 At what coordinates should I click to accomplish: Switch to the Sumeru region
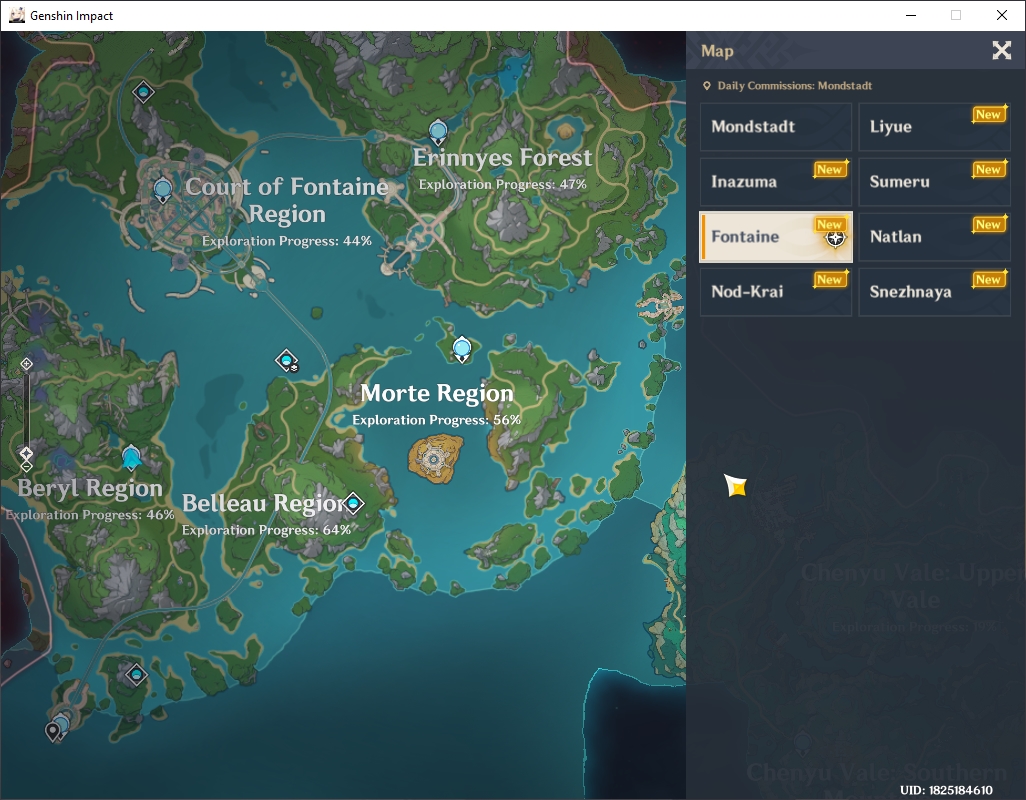click(934, 181)
